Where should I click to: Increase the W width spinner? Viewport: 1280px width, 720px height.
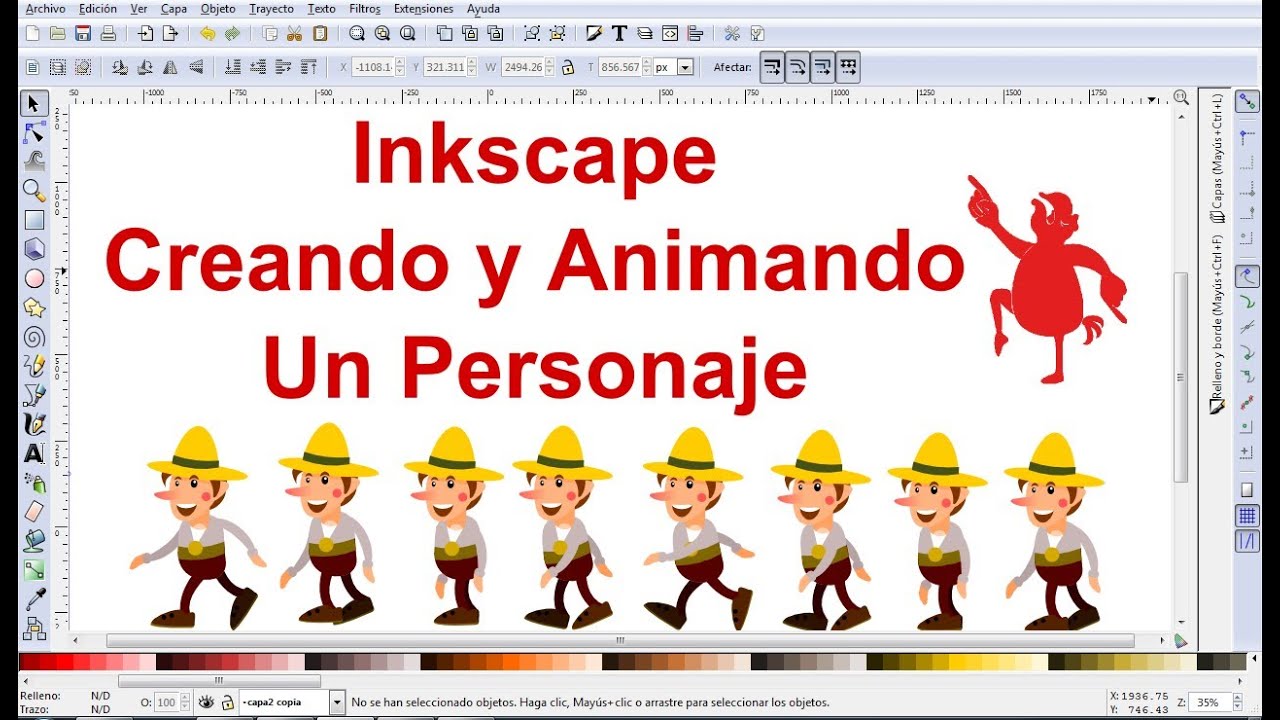click(549, 63)
